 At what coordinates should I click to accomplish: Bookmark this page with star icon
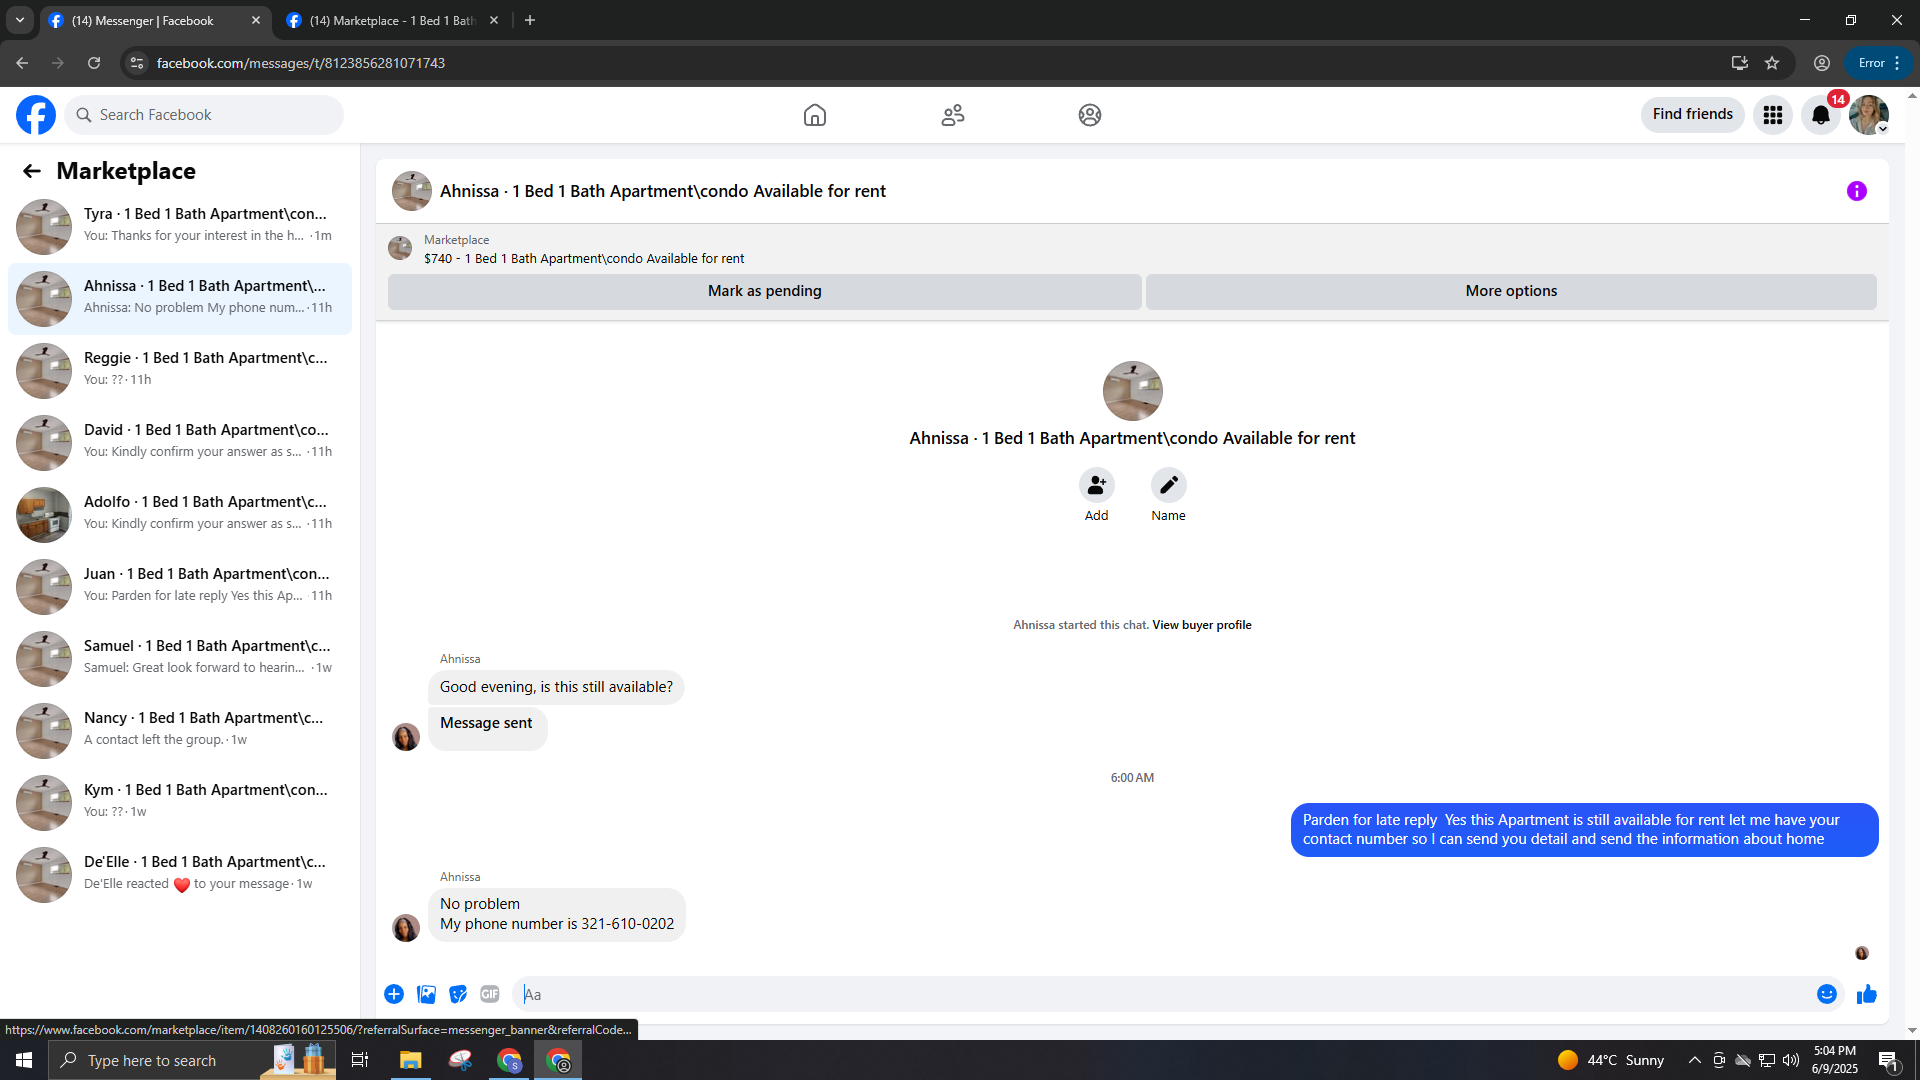pyautogui.click(x=1772, y=63)
